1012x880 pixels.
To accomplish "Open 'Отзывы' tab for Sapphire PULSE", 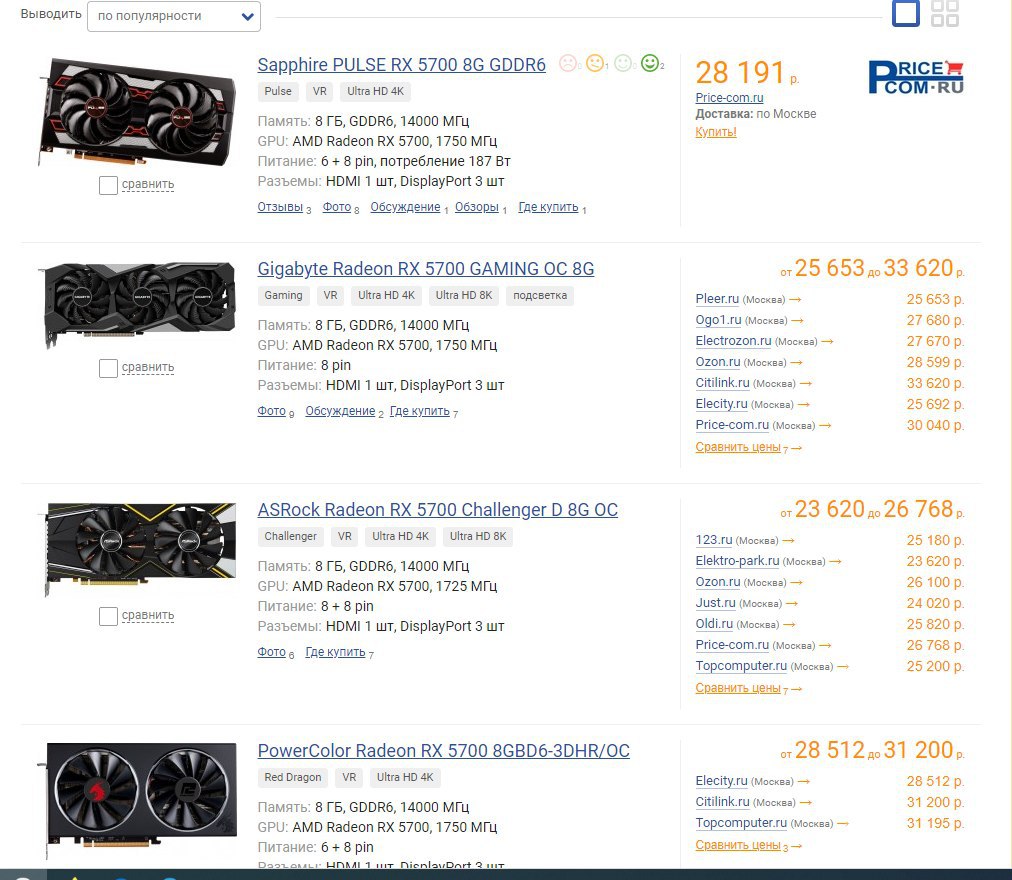I will (x=280, y=207).
